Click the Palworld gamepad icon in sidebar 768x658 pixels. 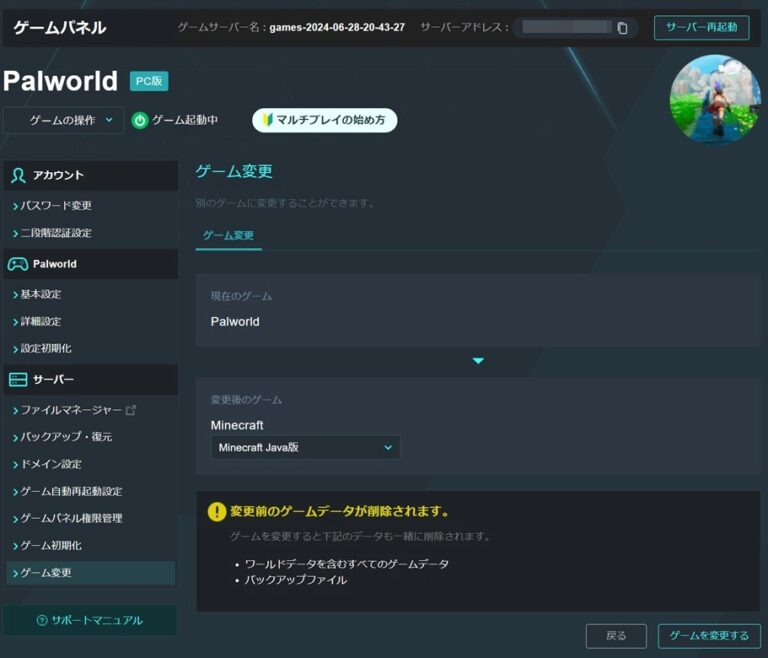(18, 265)
